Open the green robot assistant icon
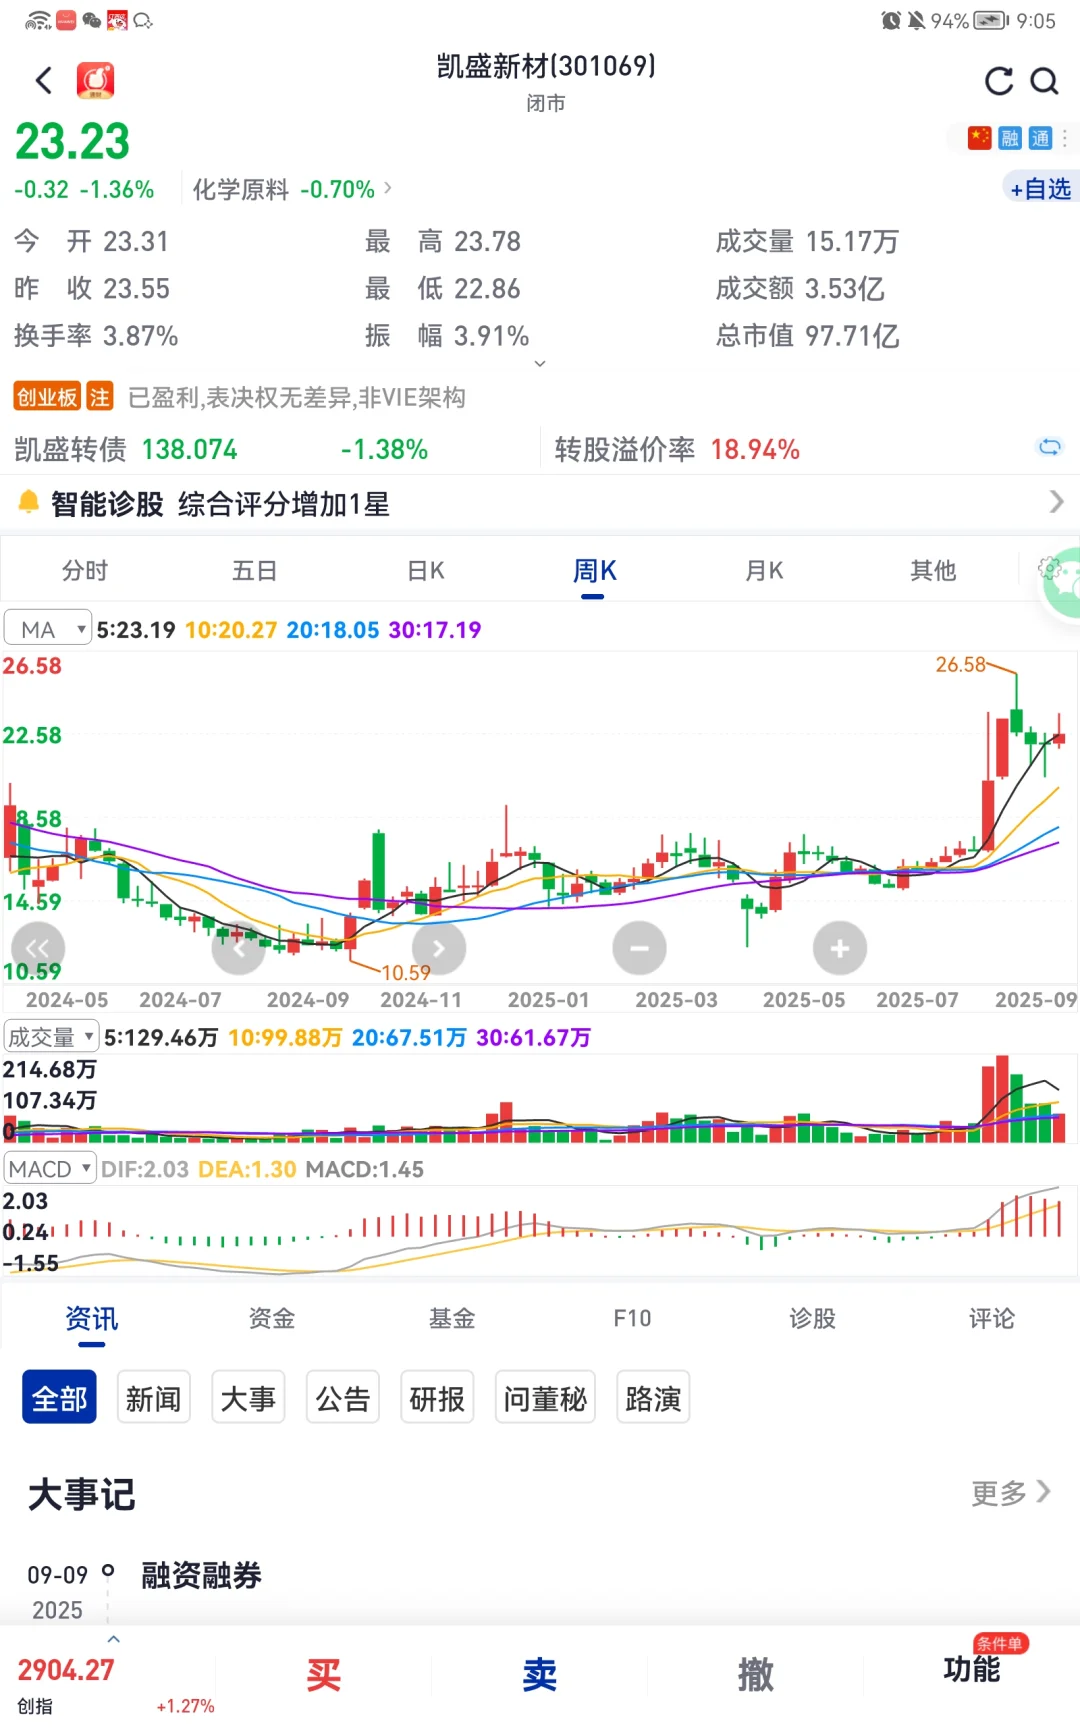This screenshot has height=1728, width=1080. click(x=1064, y=582)
